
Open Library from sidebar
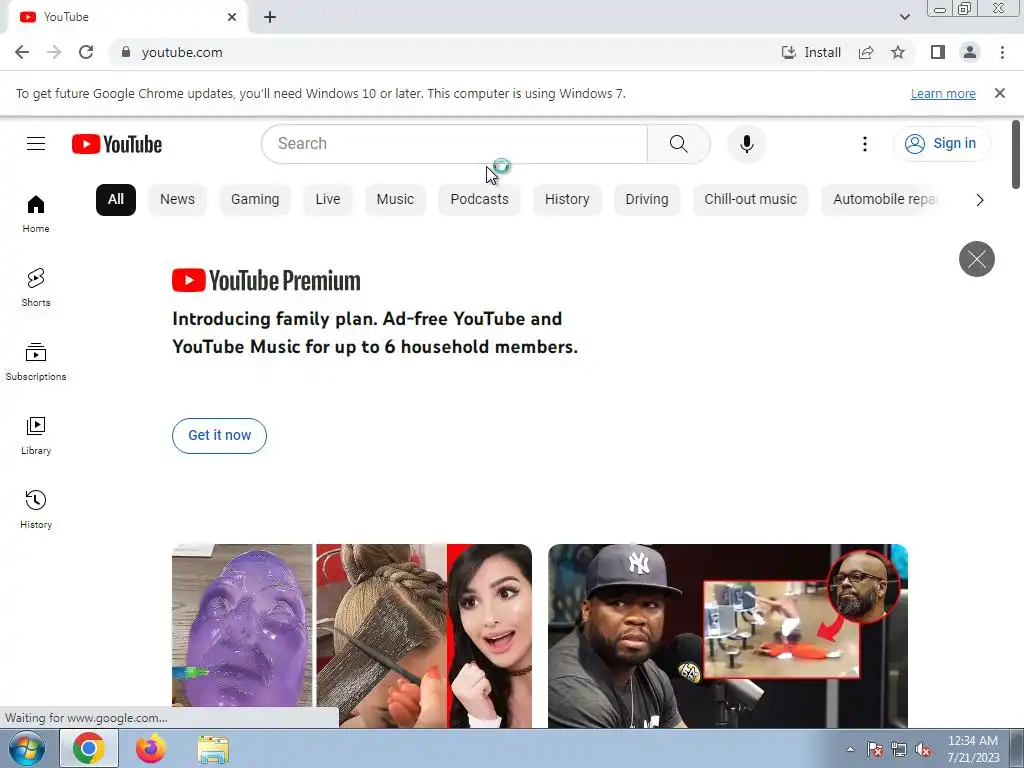[36, 436]
